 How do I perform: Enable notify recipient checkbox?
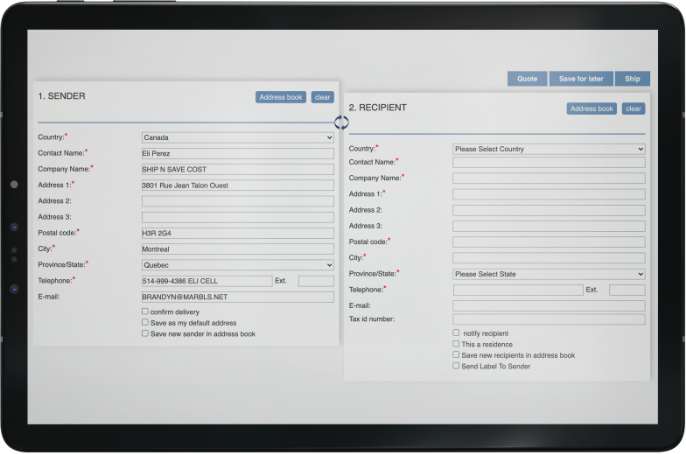[456, 332]
